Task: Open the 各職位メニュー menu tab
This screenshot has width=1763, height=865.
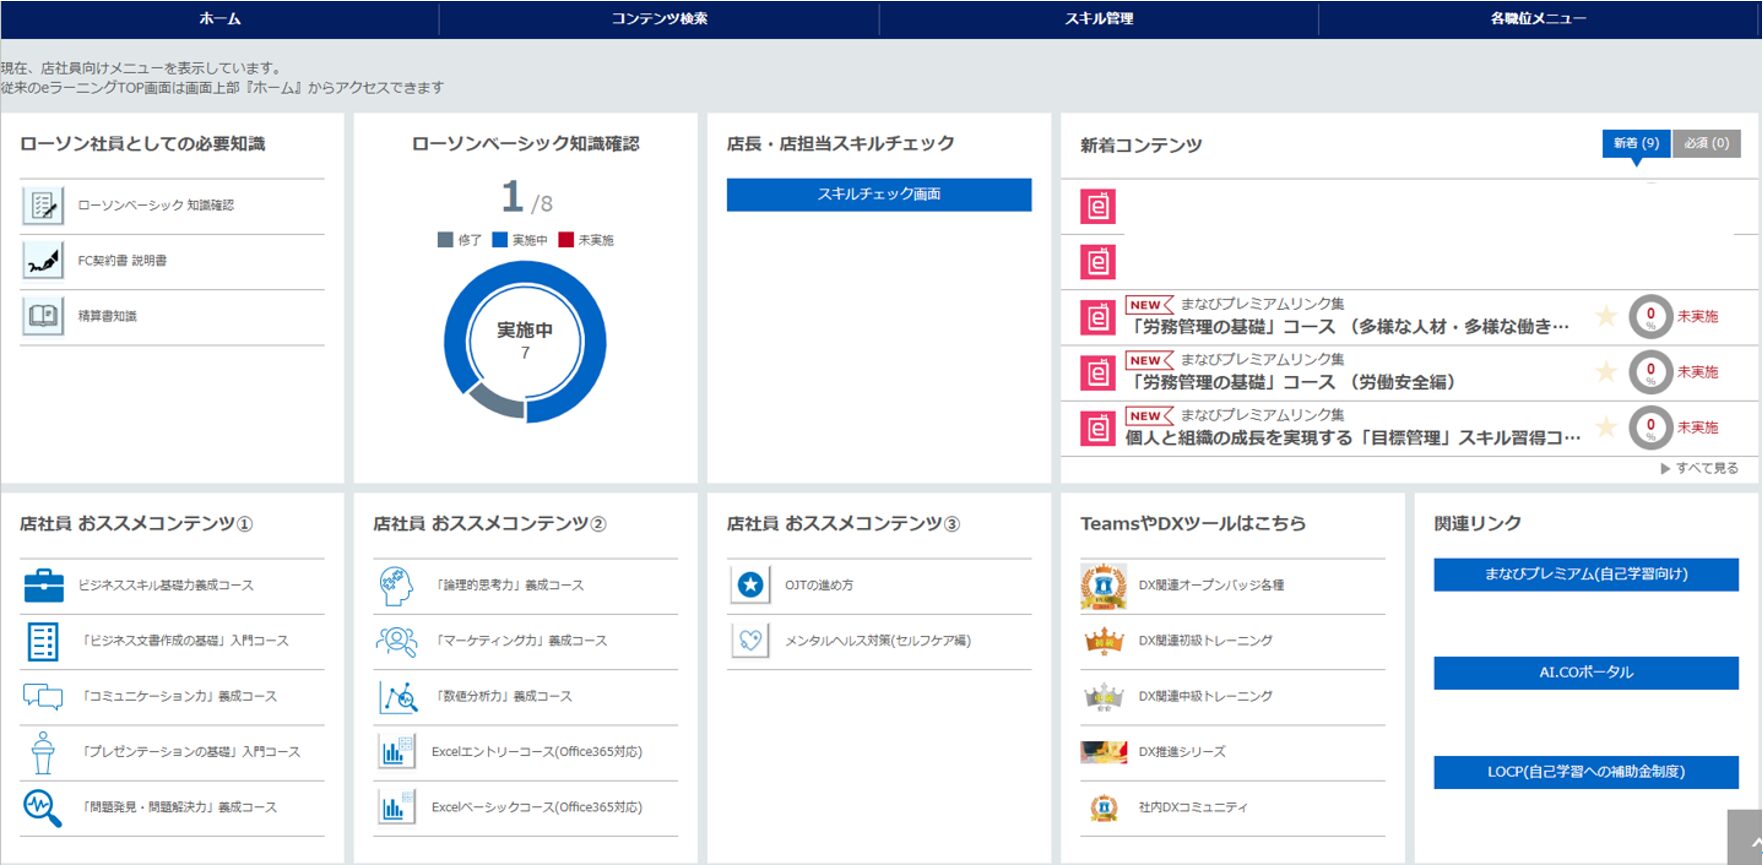Action: pos(1539,19)
